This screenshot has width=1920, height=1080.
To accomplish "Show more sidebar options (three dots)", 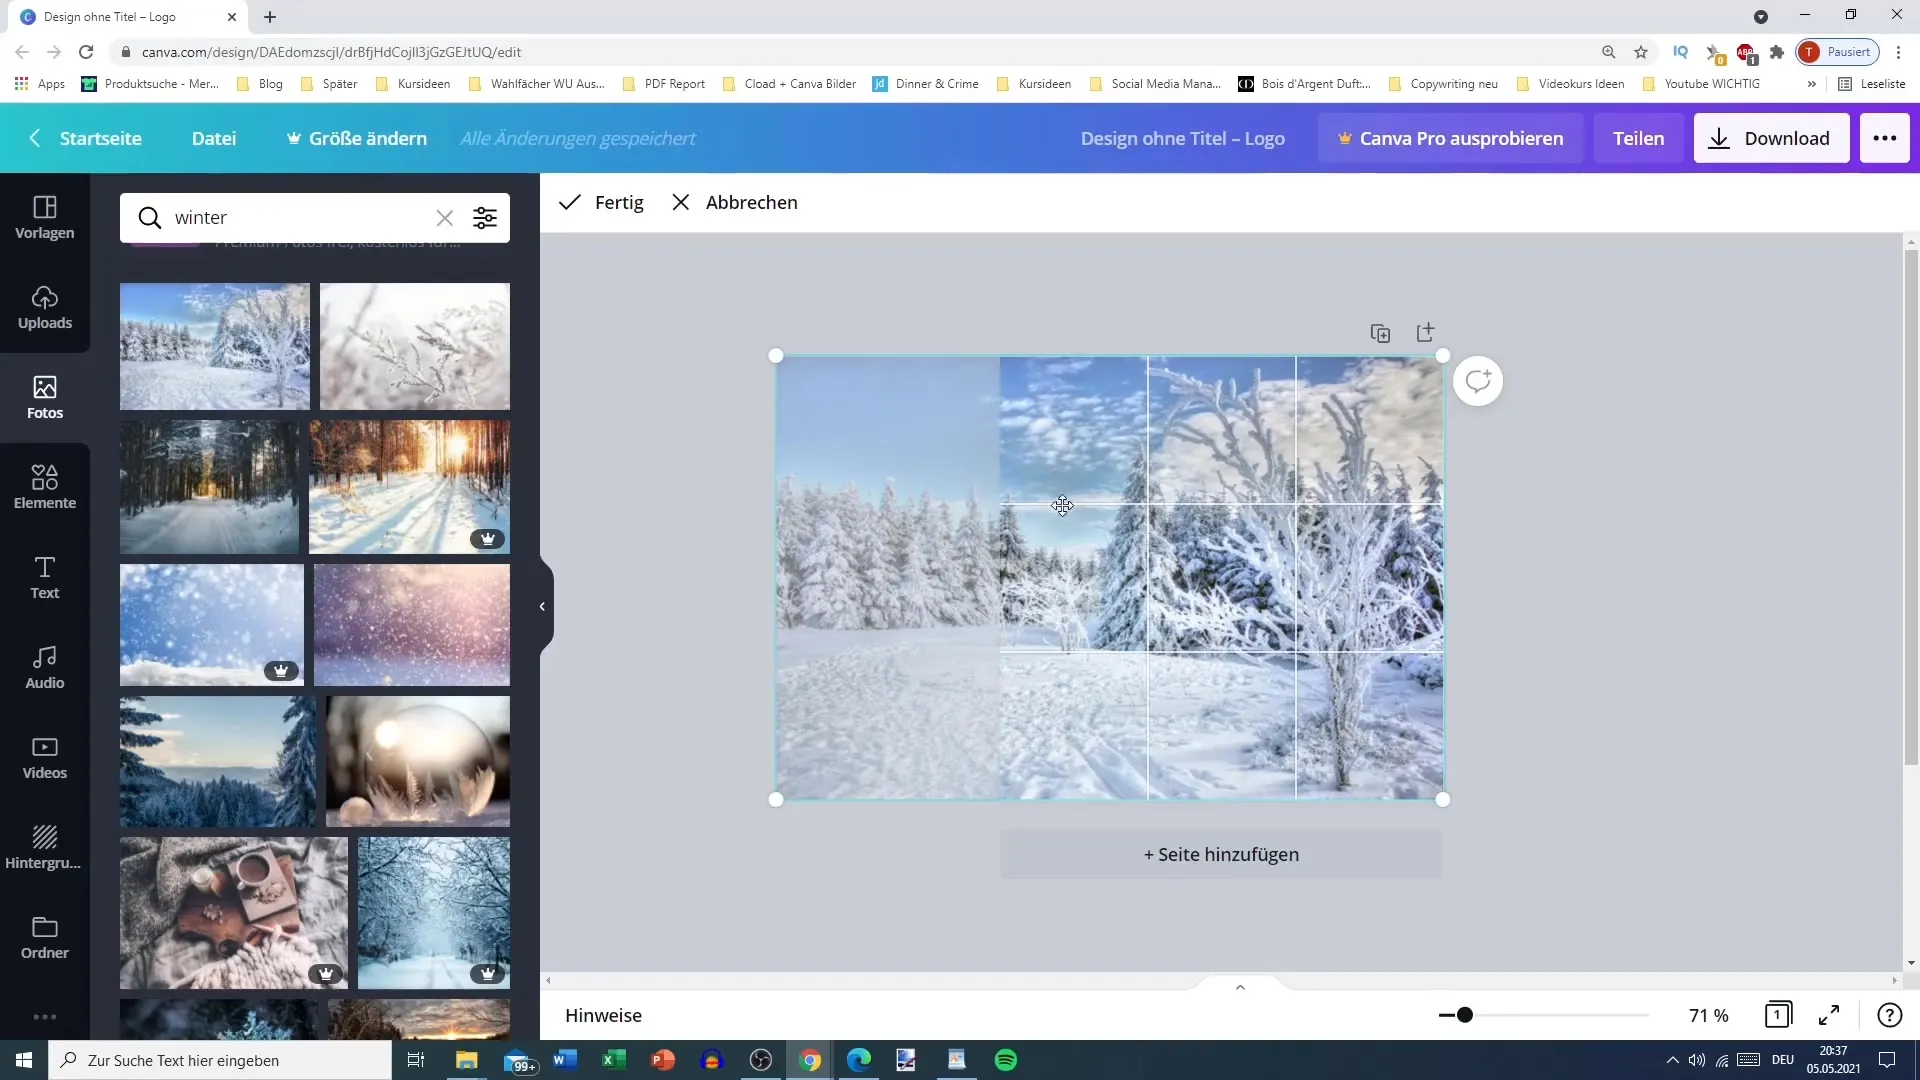I will [45, 1017].
